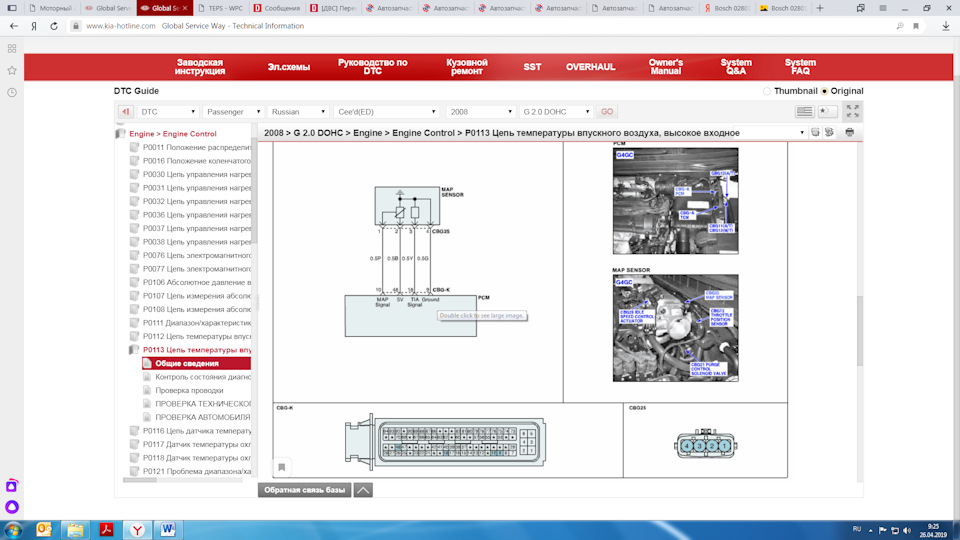Click the print icon in document header
The image size is (960, 540).
click(x=849, y=132)
